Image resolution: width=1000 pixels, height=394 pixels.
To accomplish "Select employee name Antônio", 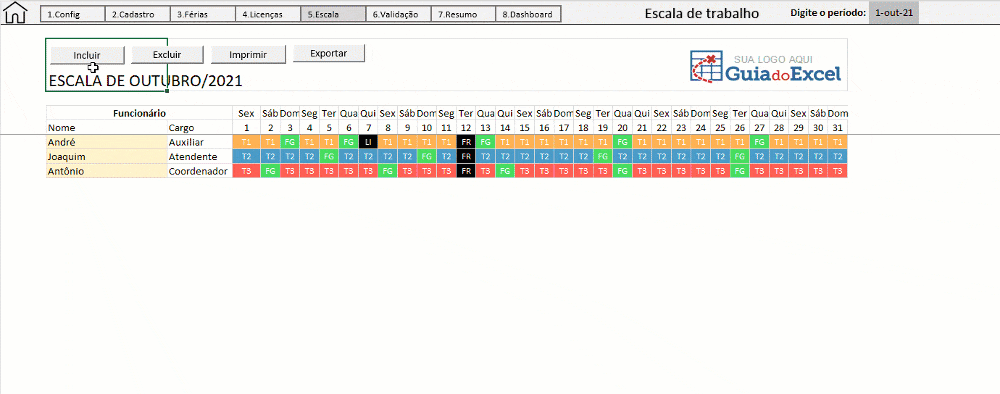I will click(x=107, y=171).
